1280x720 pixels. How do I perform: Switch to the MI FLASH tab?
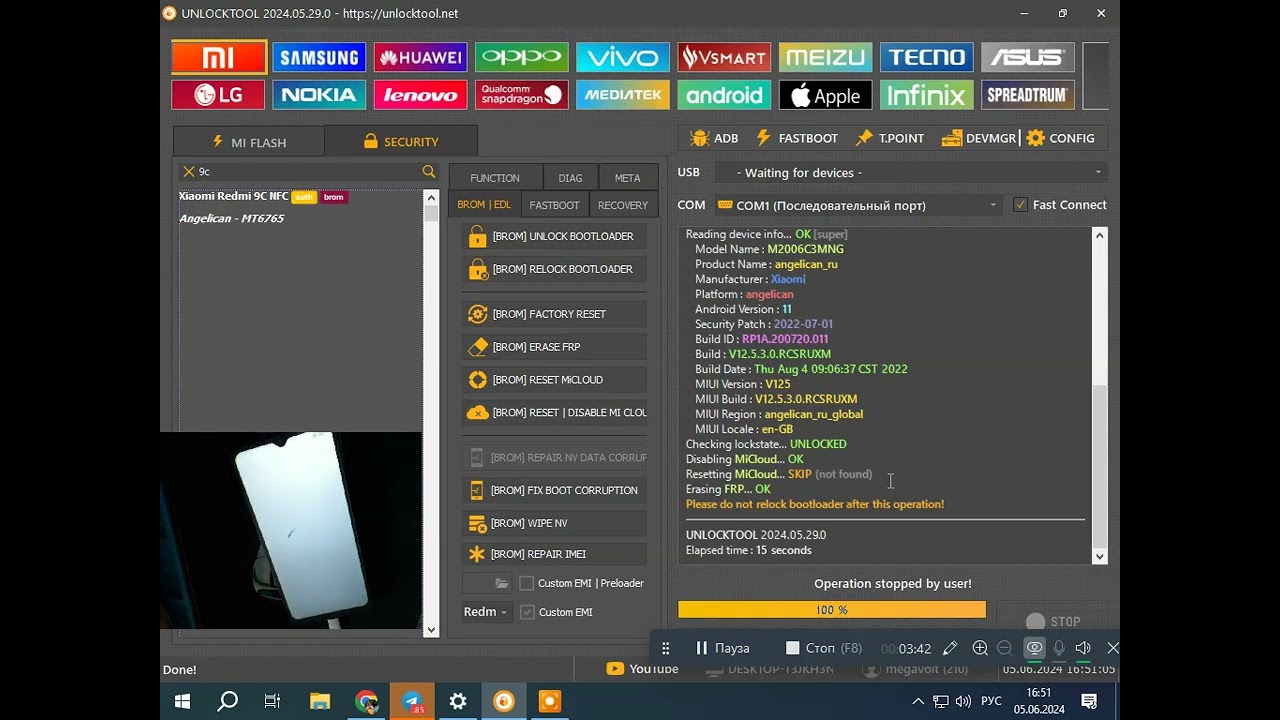coord(249,142)
